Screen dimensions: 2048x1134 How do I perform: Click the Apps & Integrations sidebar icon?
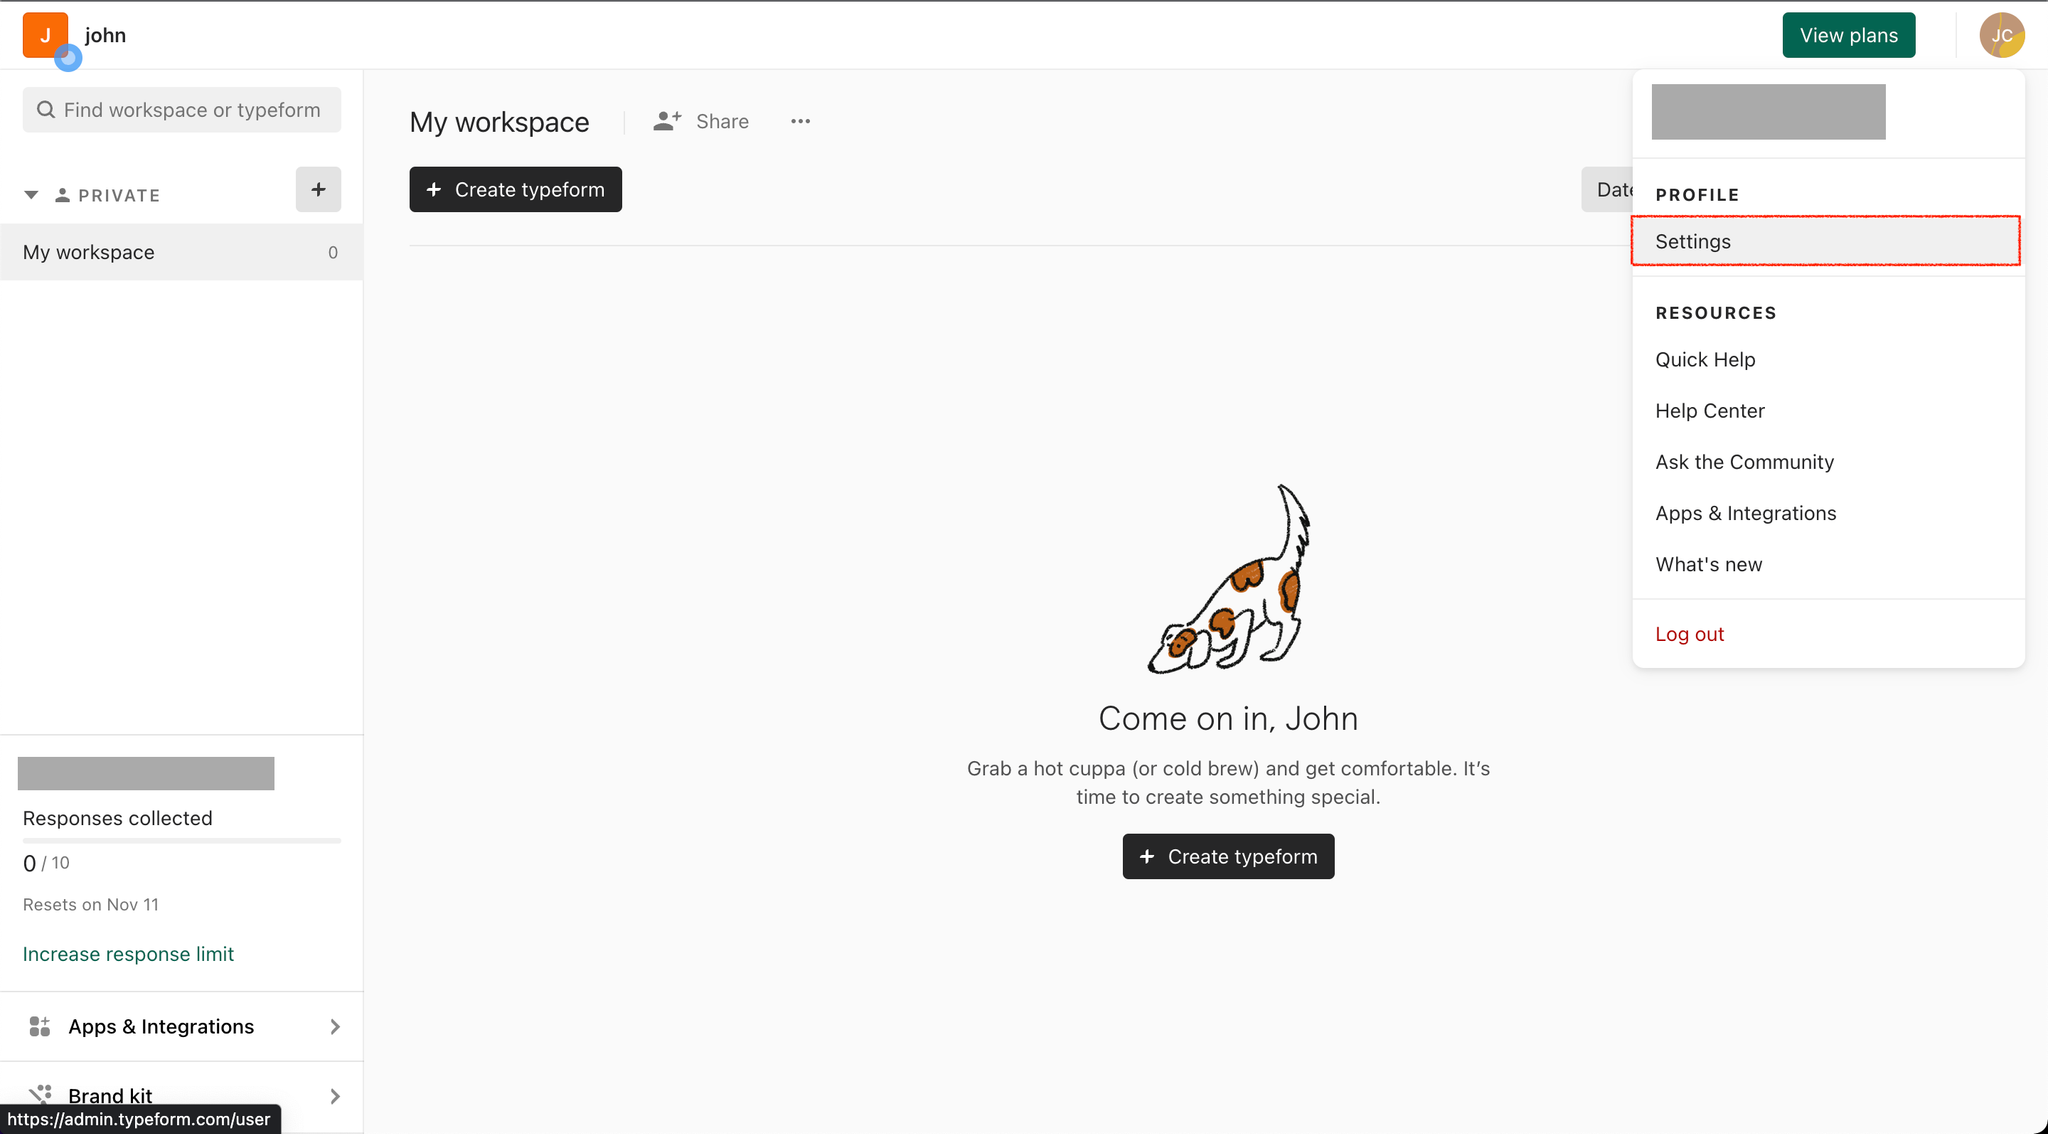40,1026
